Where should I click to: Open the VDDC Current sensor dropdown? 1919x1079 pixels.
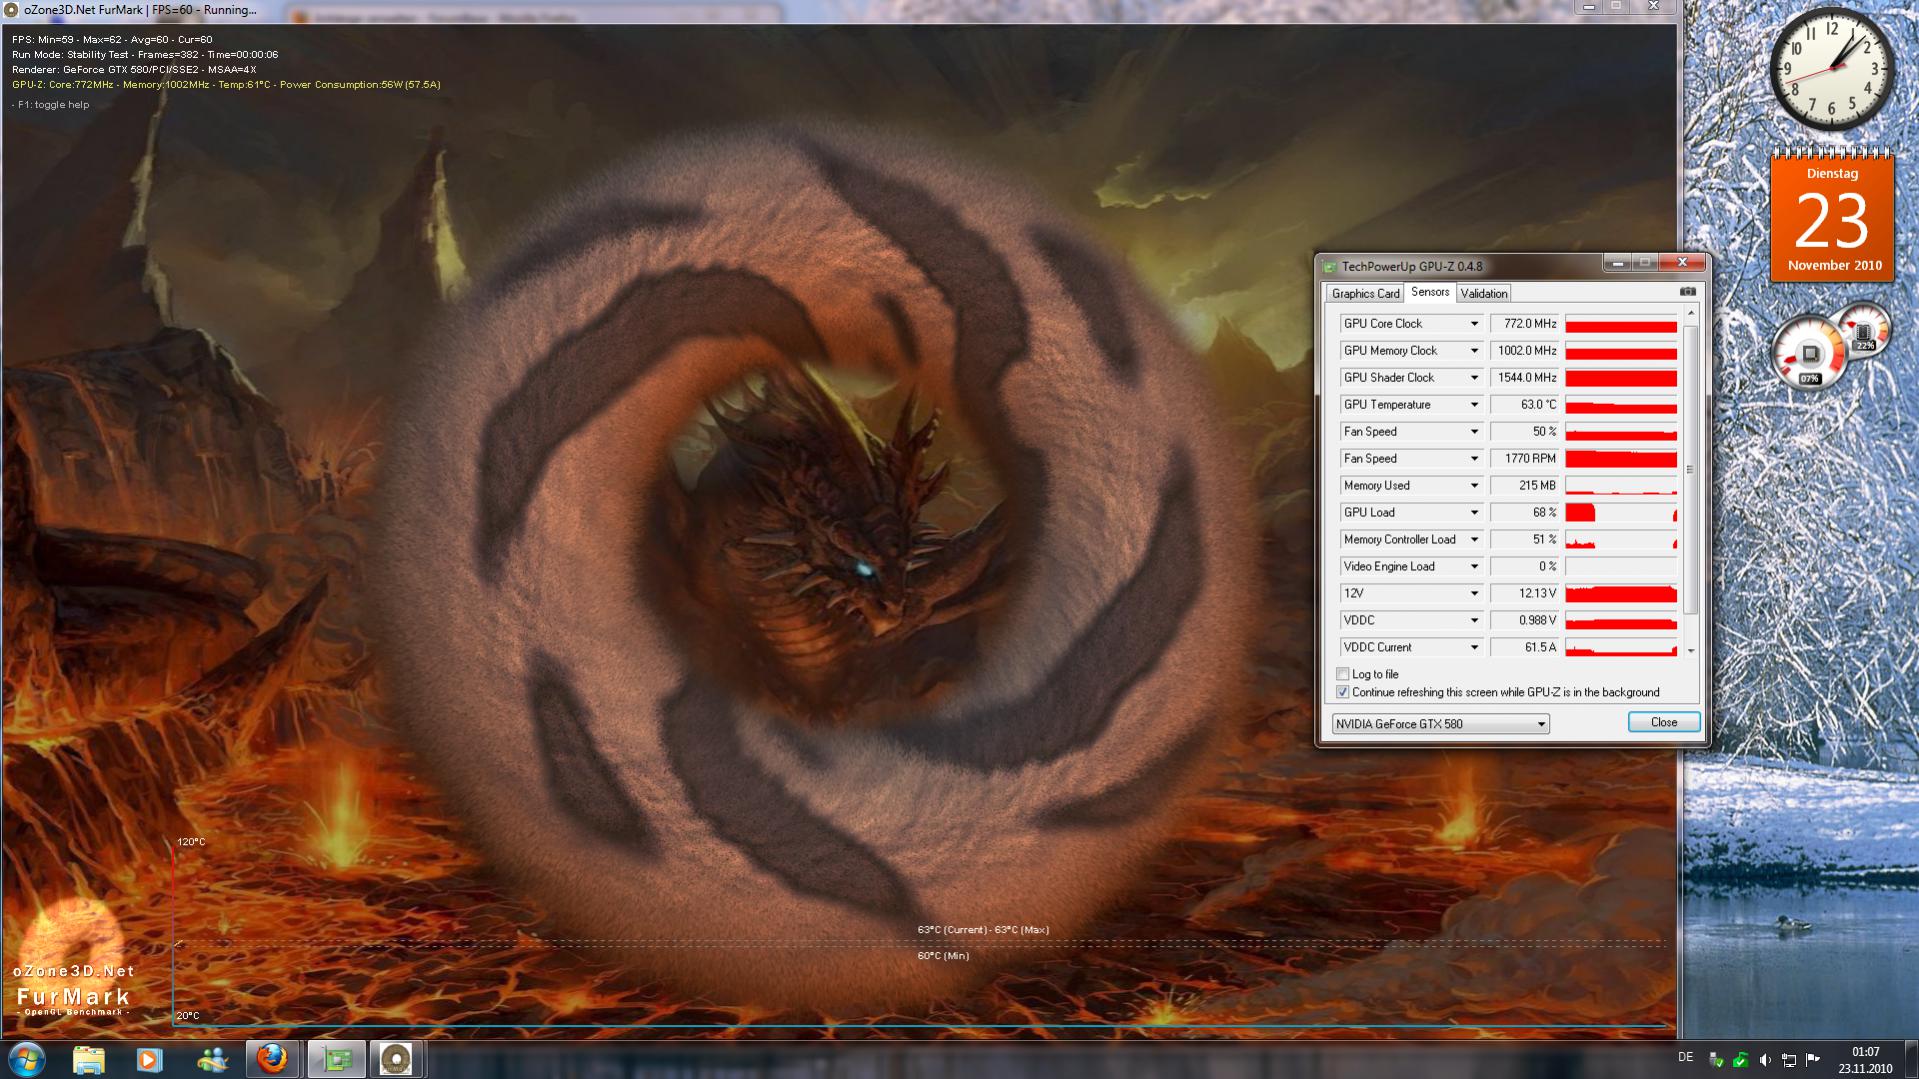tap(1474, 648)
